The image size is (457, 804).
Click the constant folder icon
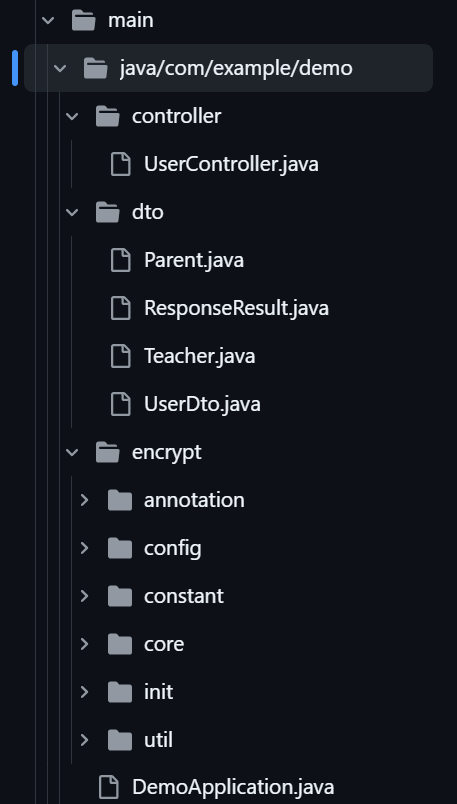pos(120,596)
